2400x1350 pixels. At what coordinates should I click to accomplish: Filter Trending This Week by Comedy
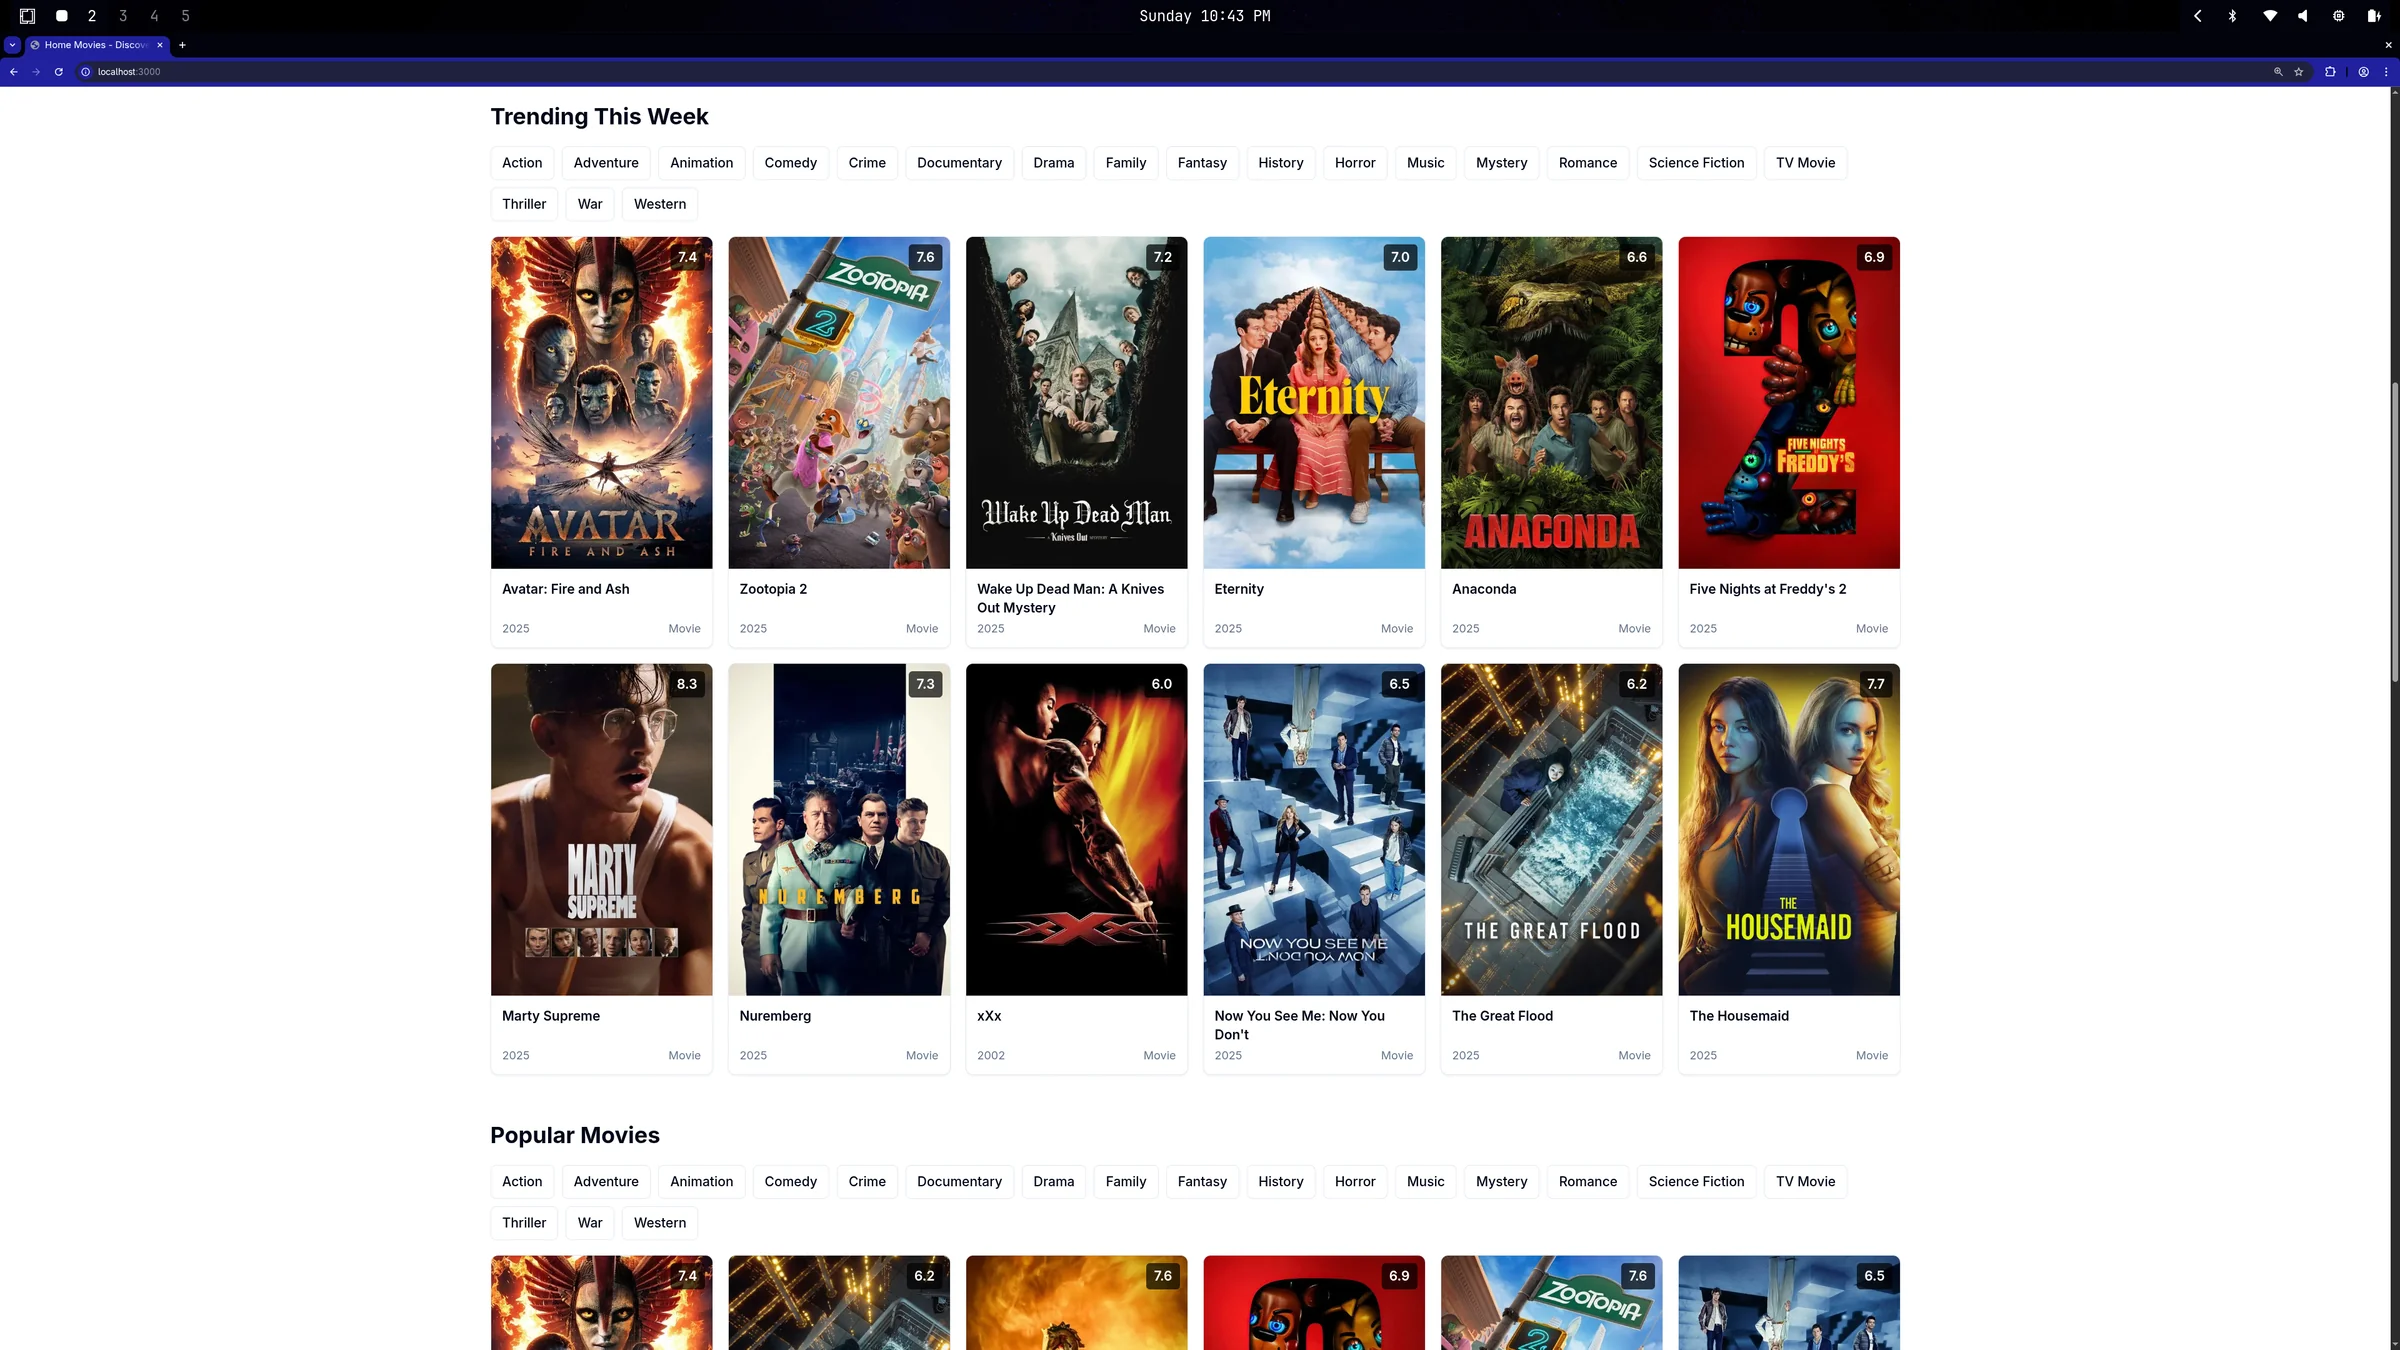tap(791, 163)
